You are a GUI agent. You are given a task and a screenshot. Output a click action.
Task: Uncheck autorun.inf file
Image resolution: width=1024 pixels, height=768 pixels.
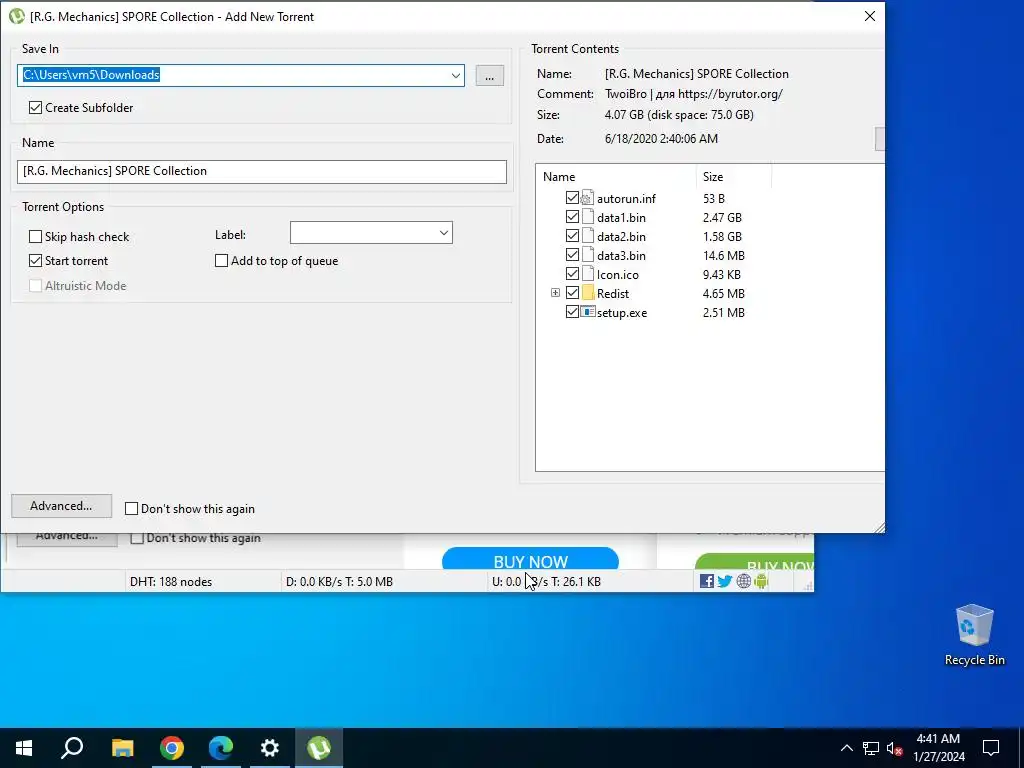pos(572,198)
